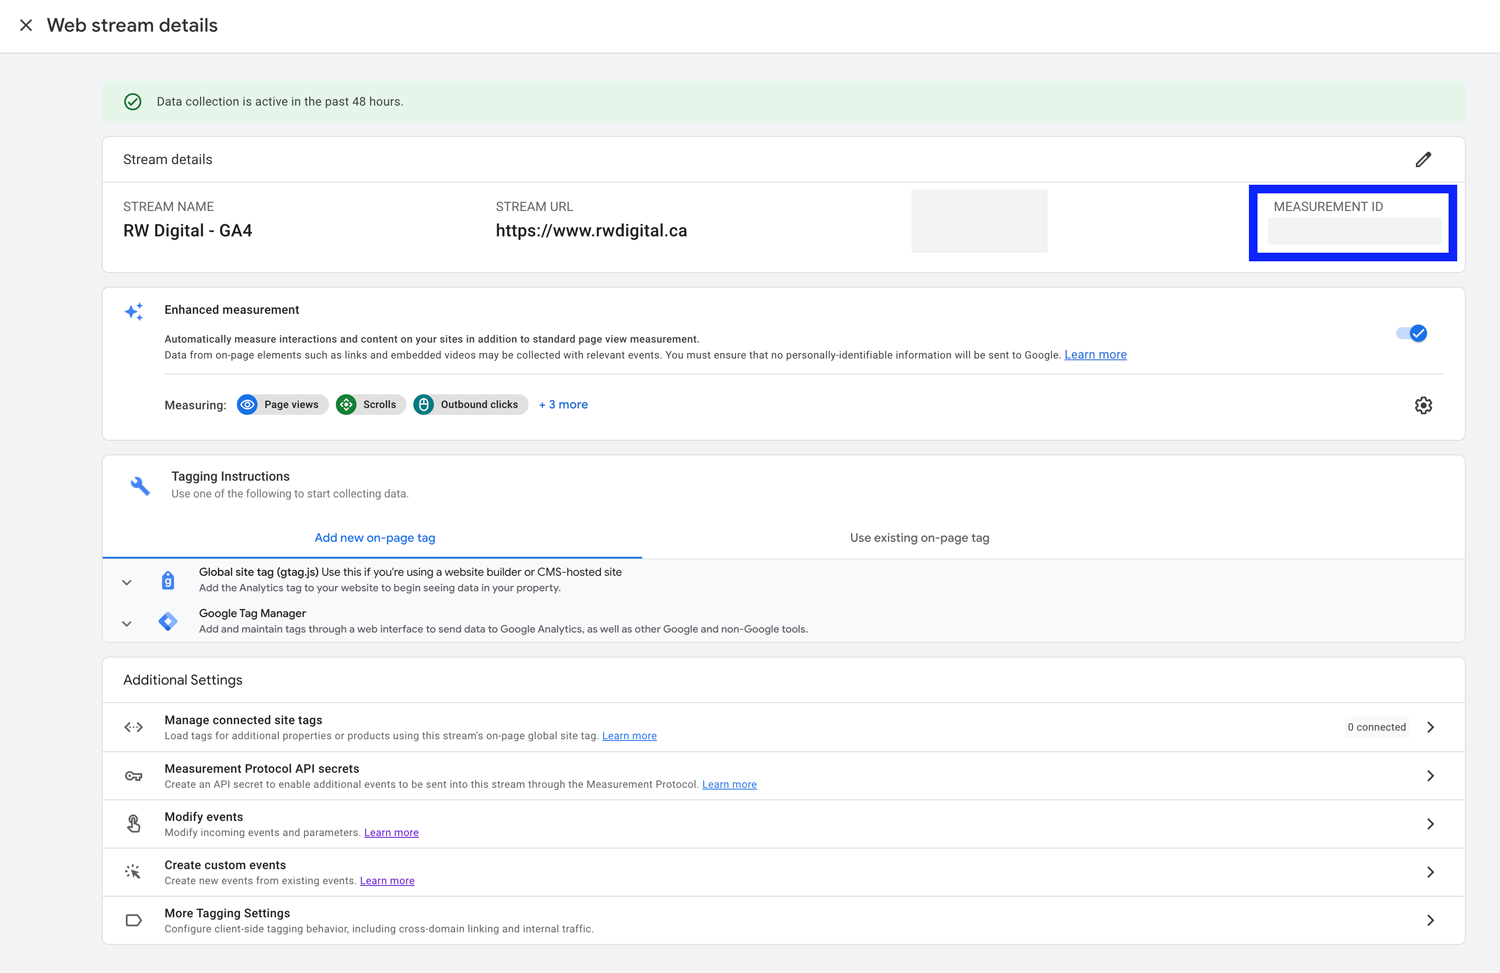Close the Web stream details panel
The width and height of the screenshot is (1500, 973).
click(26, 25)
